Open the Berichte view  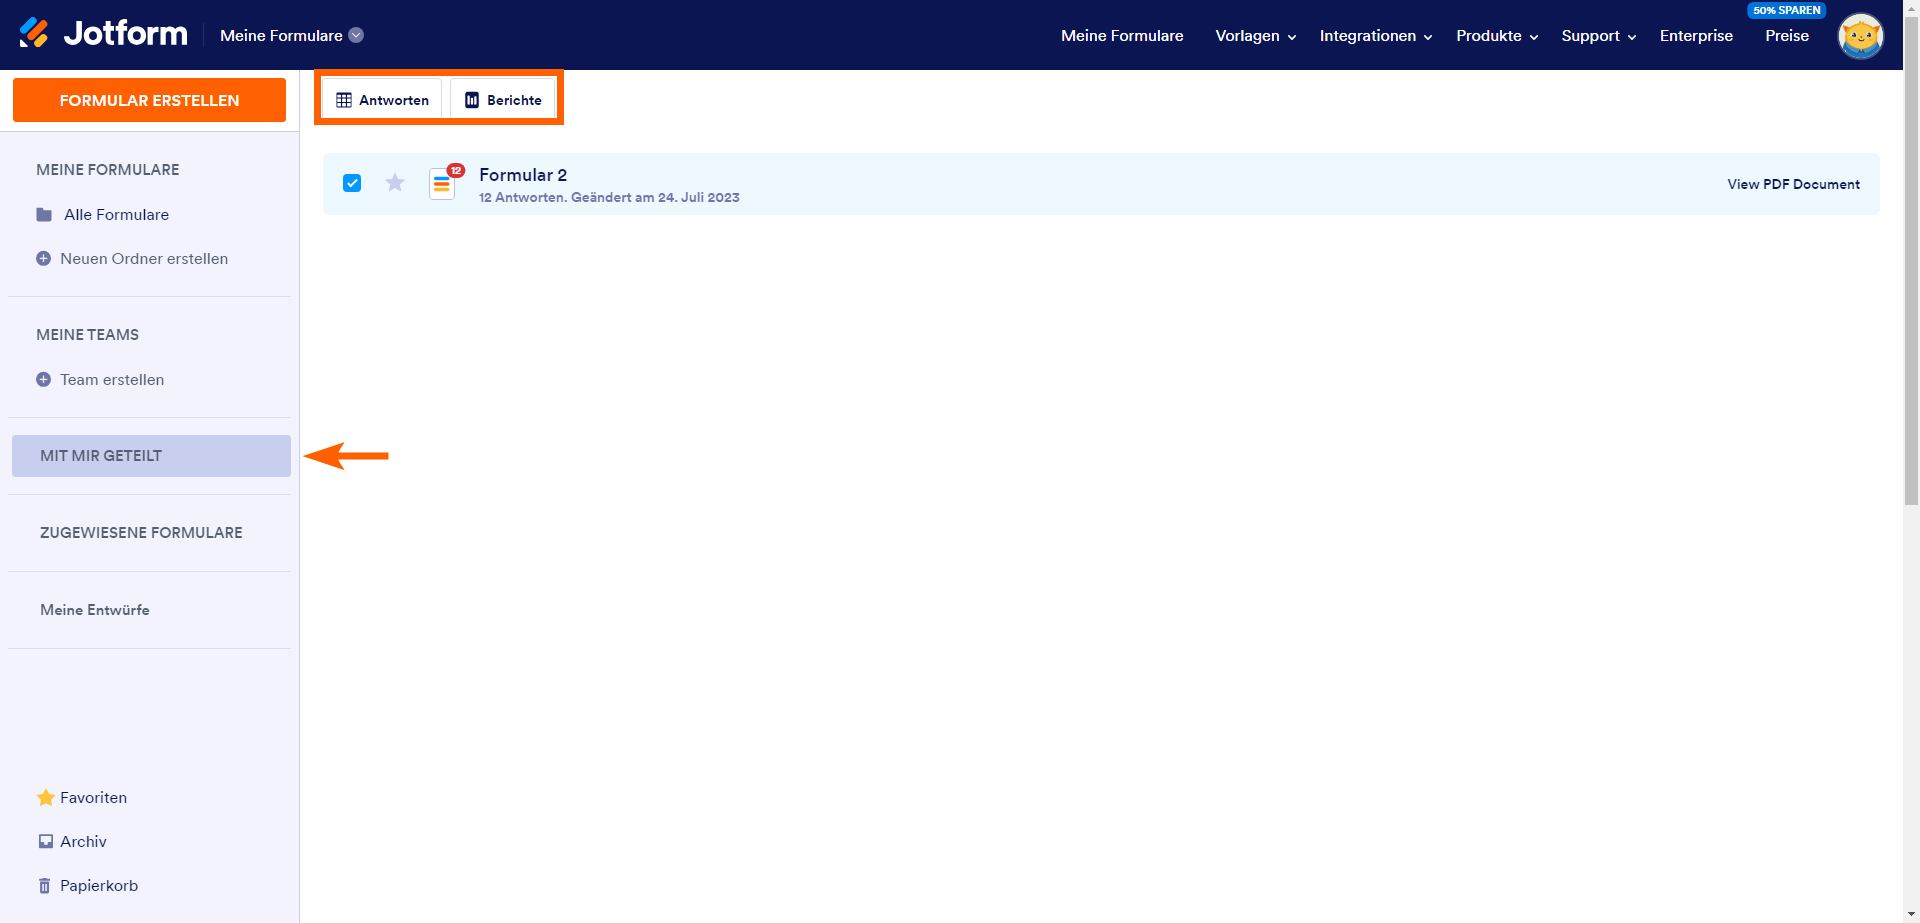pos(503,100)
